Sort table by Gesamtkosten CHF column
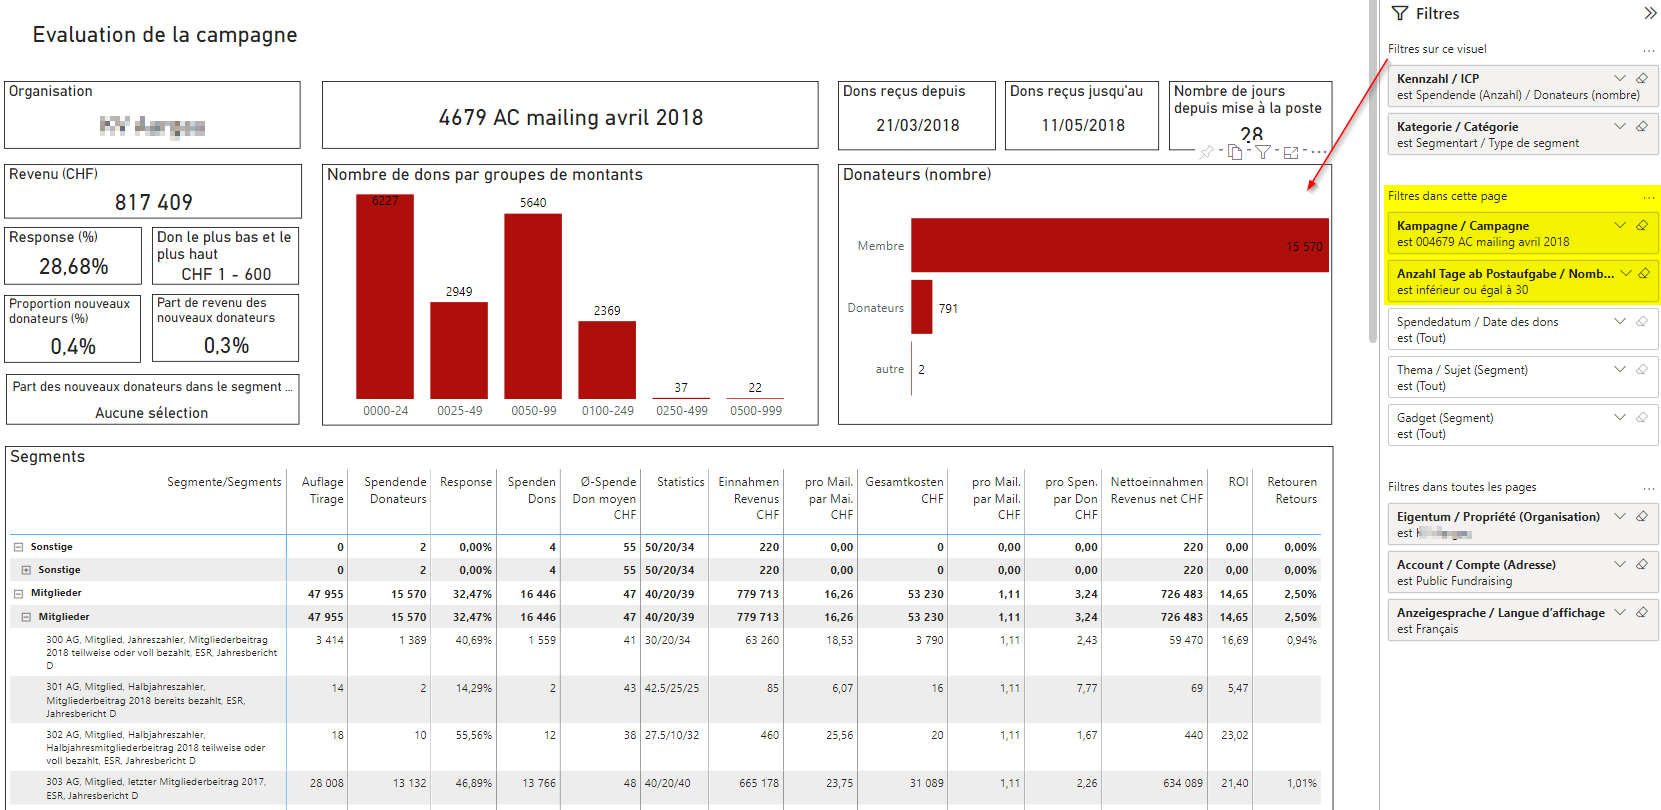 (904, 490)
